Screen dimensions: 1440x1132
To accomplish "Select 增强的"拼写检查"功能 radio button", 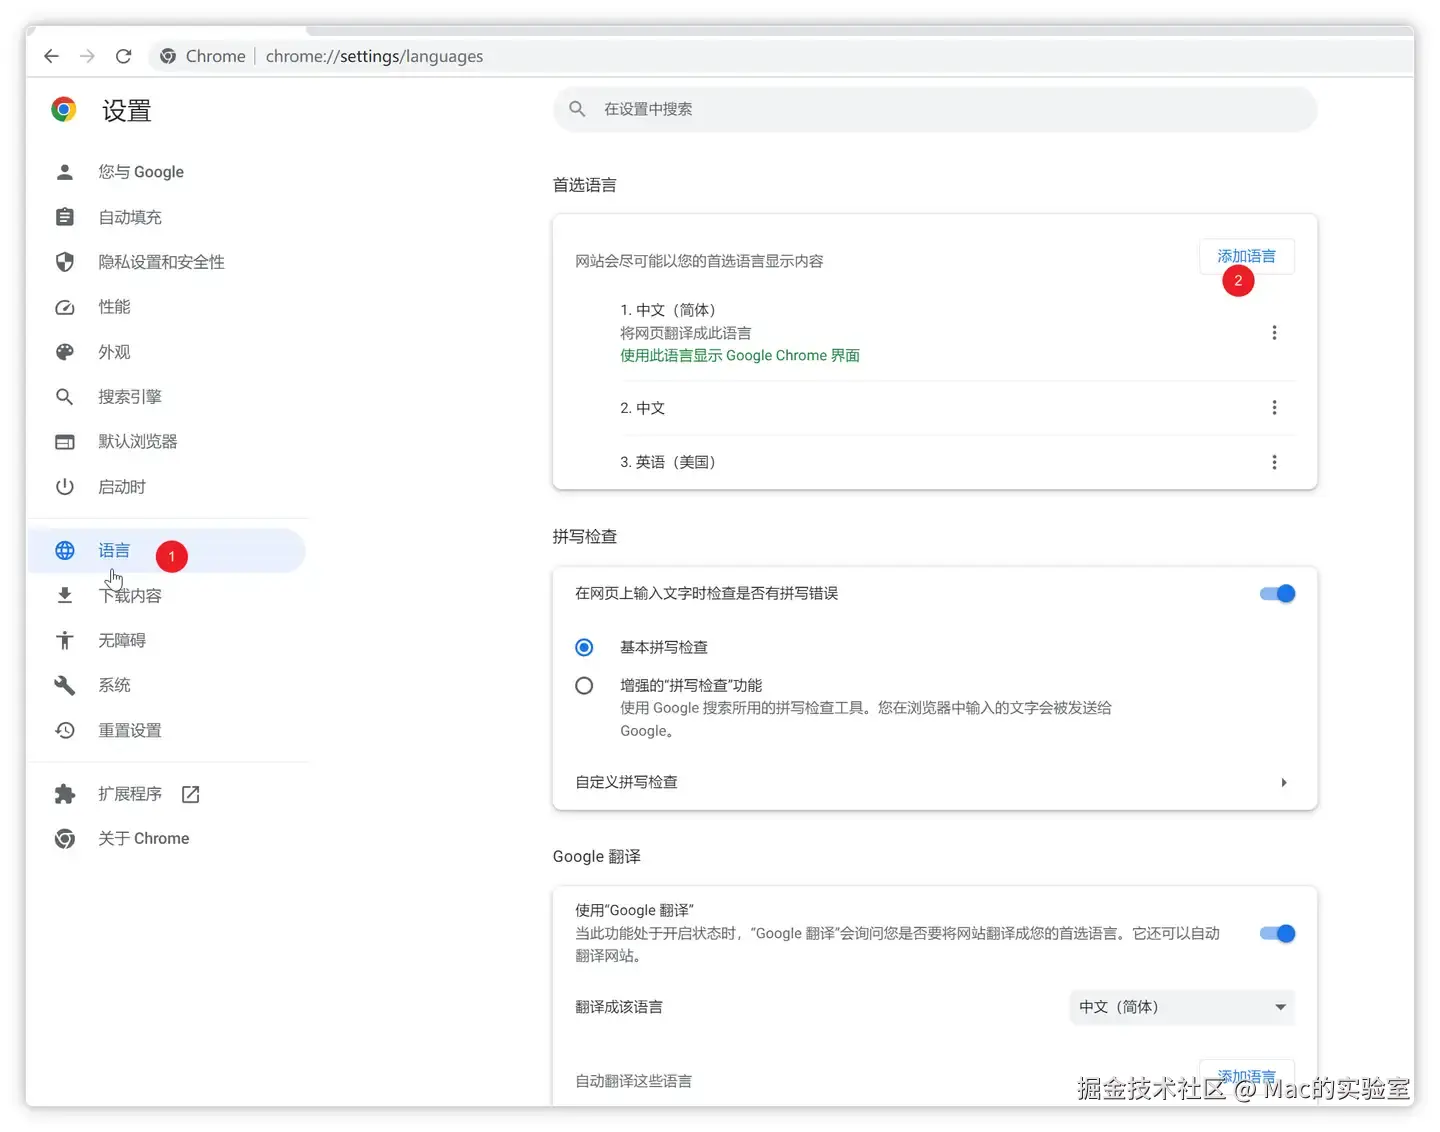I will [x=584, y=686].
